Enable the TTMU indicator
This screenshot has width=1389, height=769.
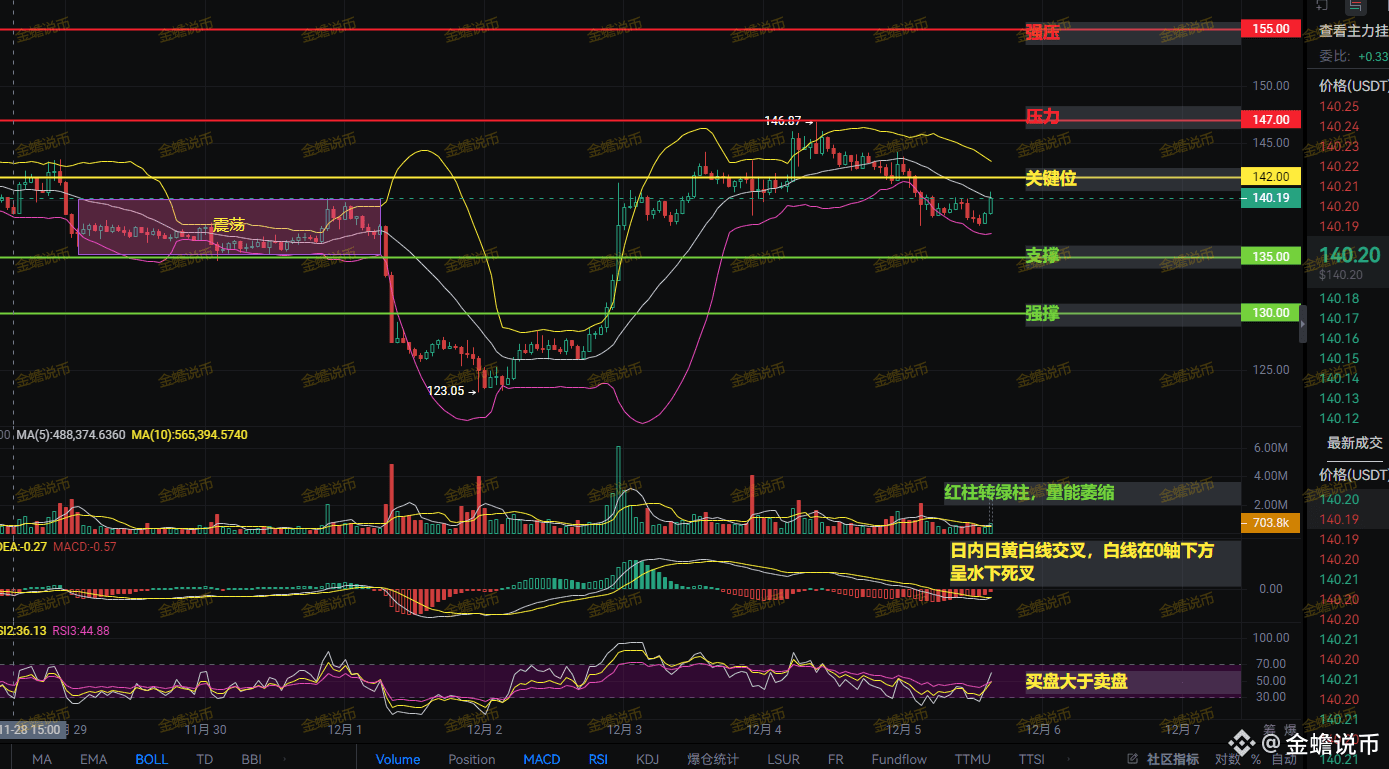(x=972, y=759)
